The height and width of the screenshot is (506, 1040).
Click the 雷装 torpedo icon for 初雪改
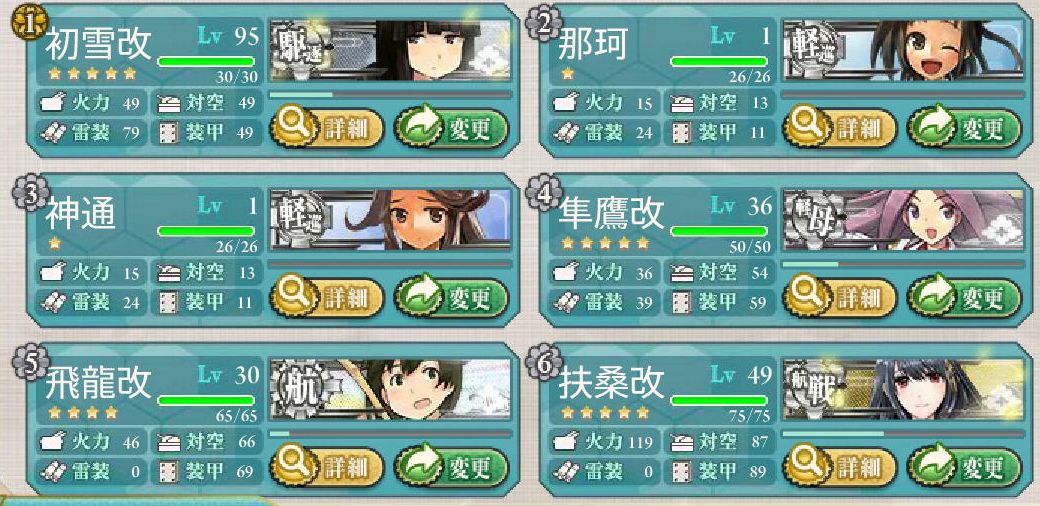(52, 133)
